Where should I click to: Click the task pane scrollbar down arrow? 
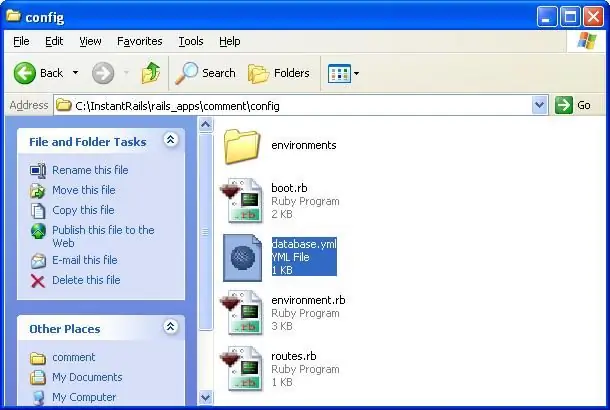tap(206, 398)
